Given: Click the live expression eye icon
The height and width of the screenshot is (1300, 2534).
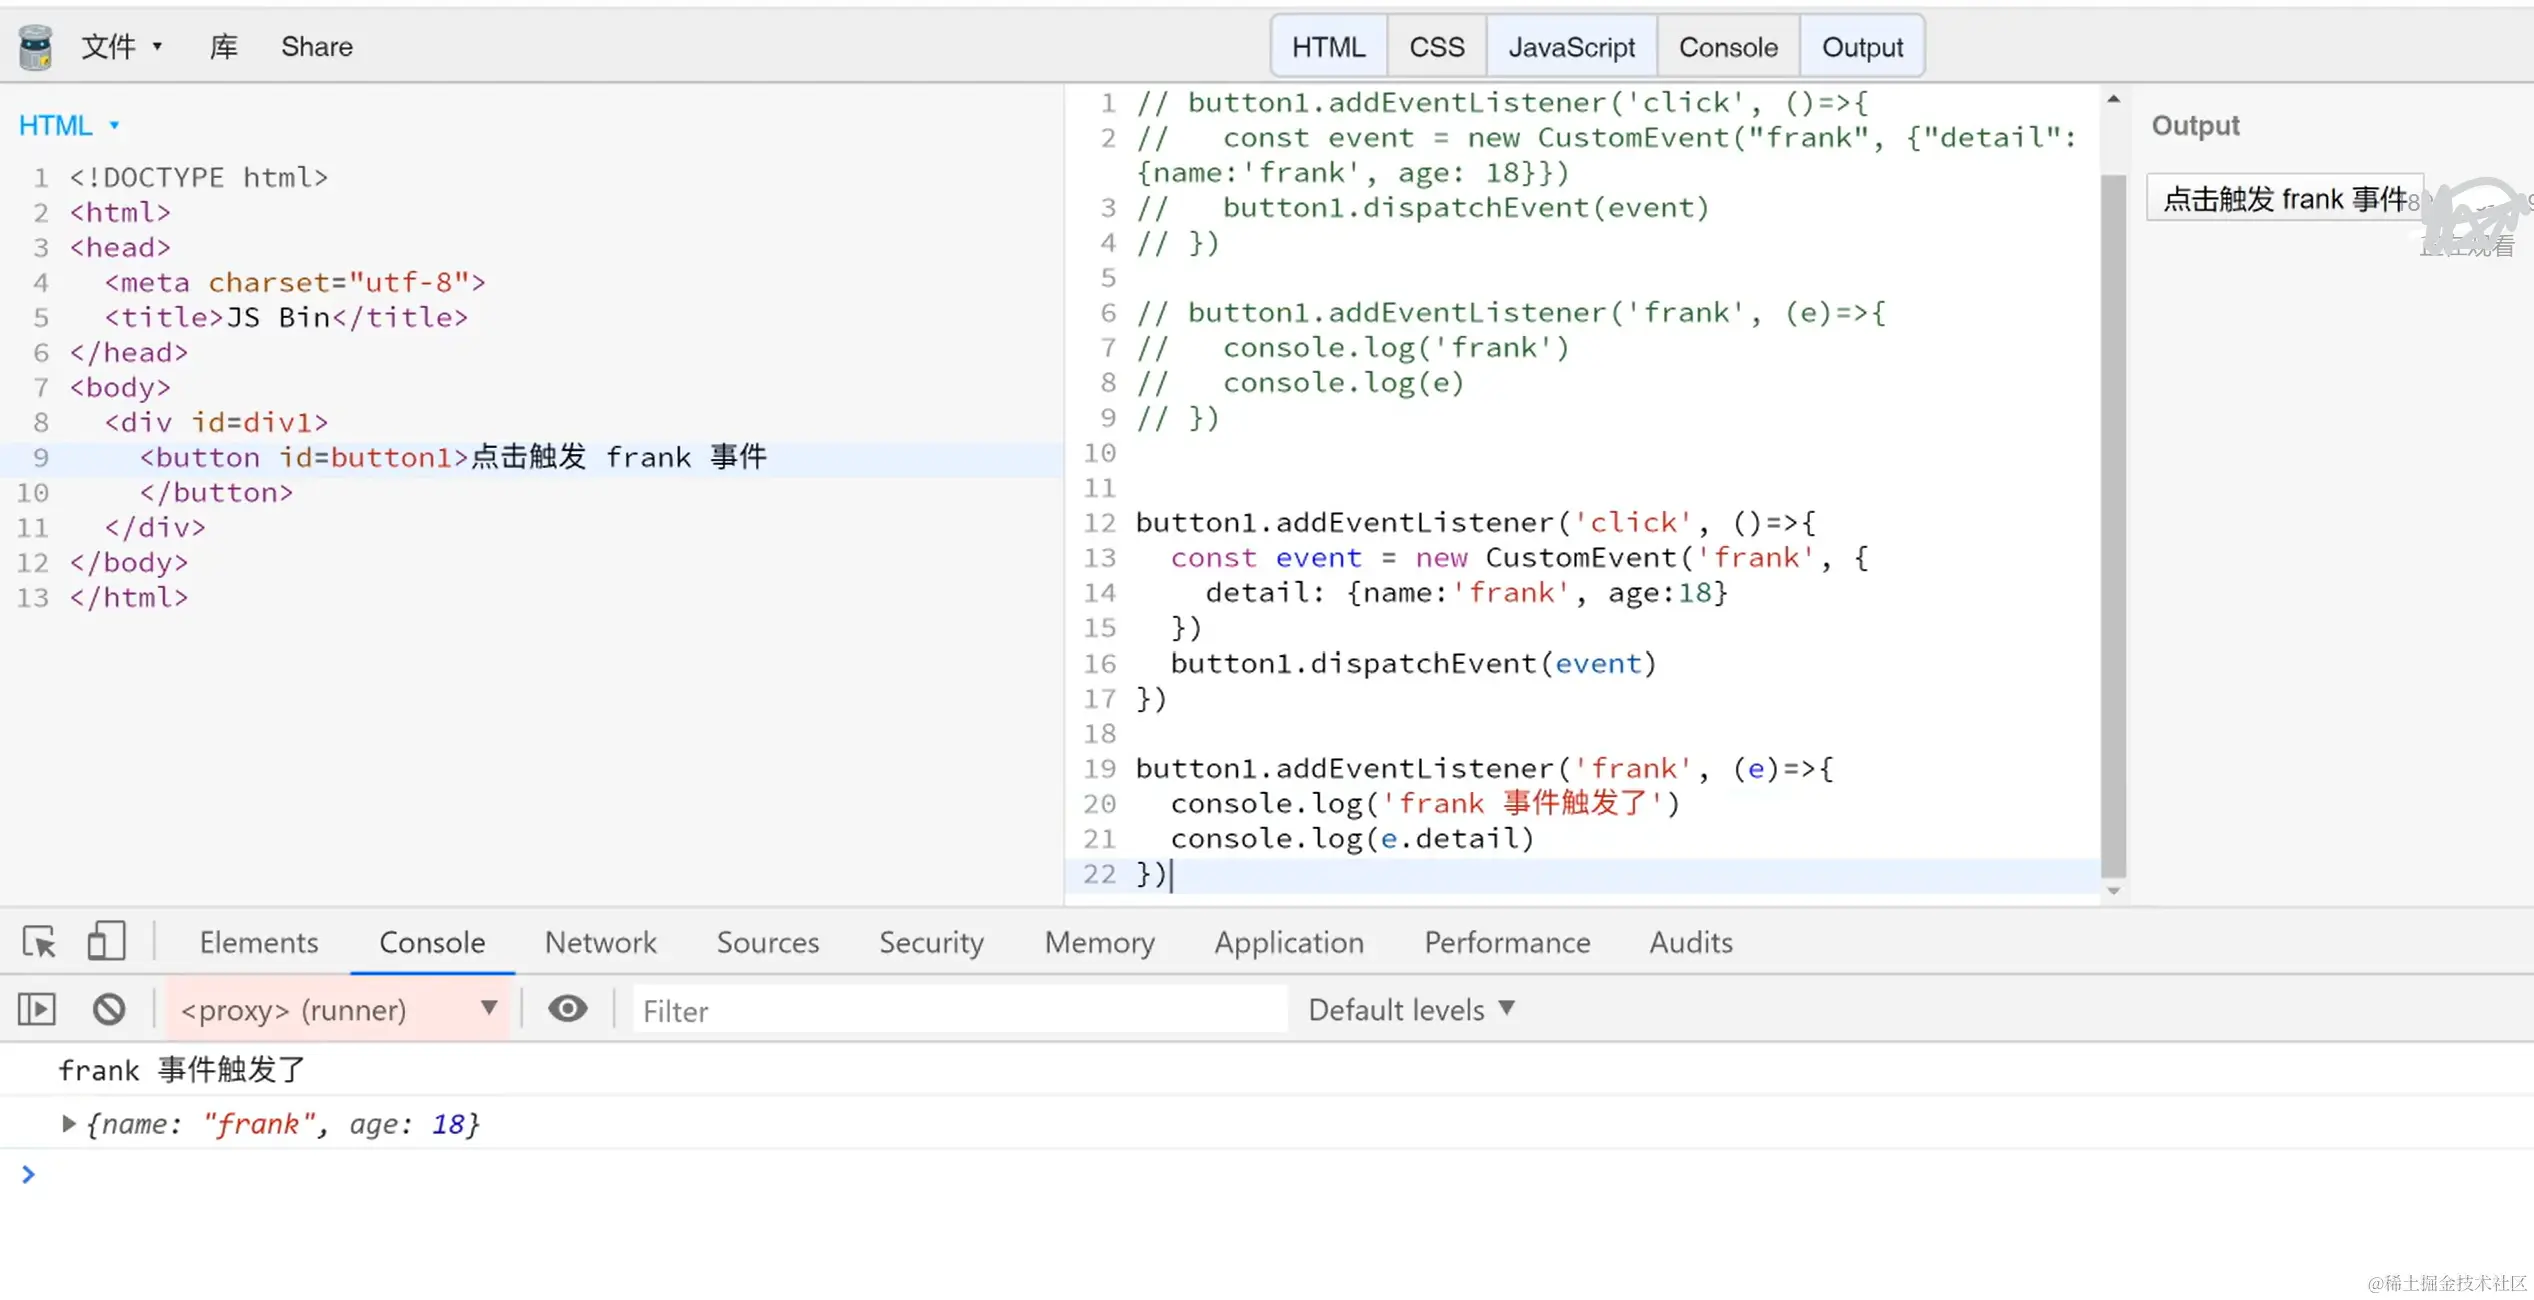Looking at the screenshot, I should 567,1009.
